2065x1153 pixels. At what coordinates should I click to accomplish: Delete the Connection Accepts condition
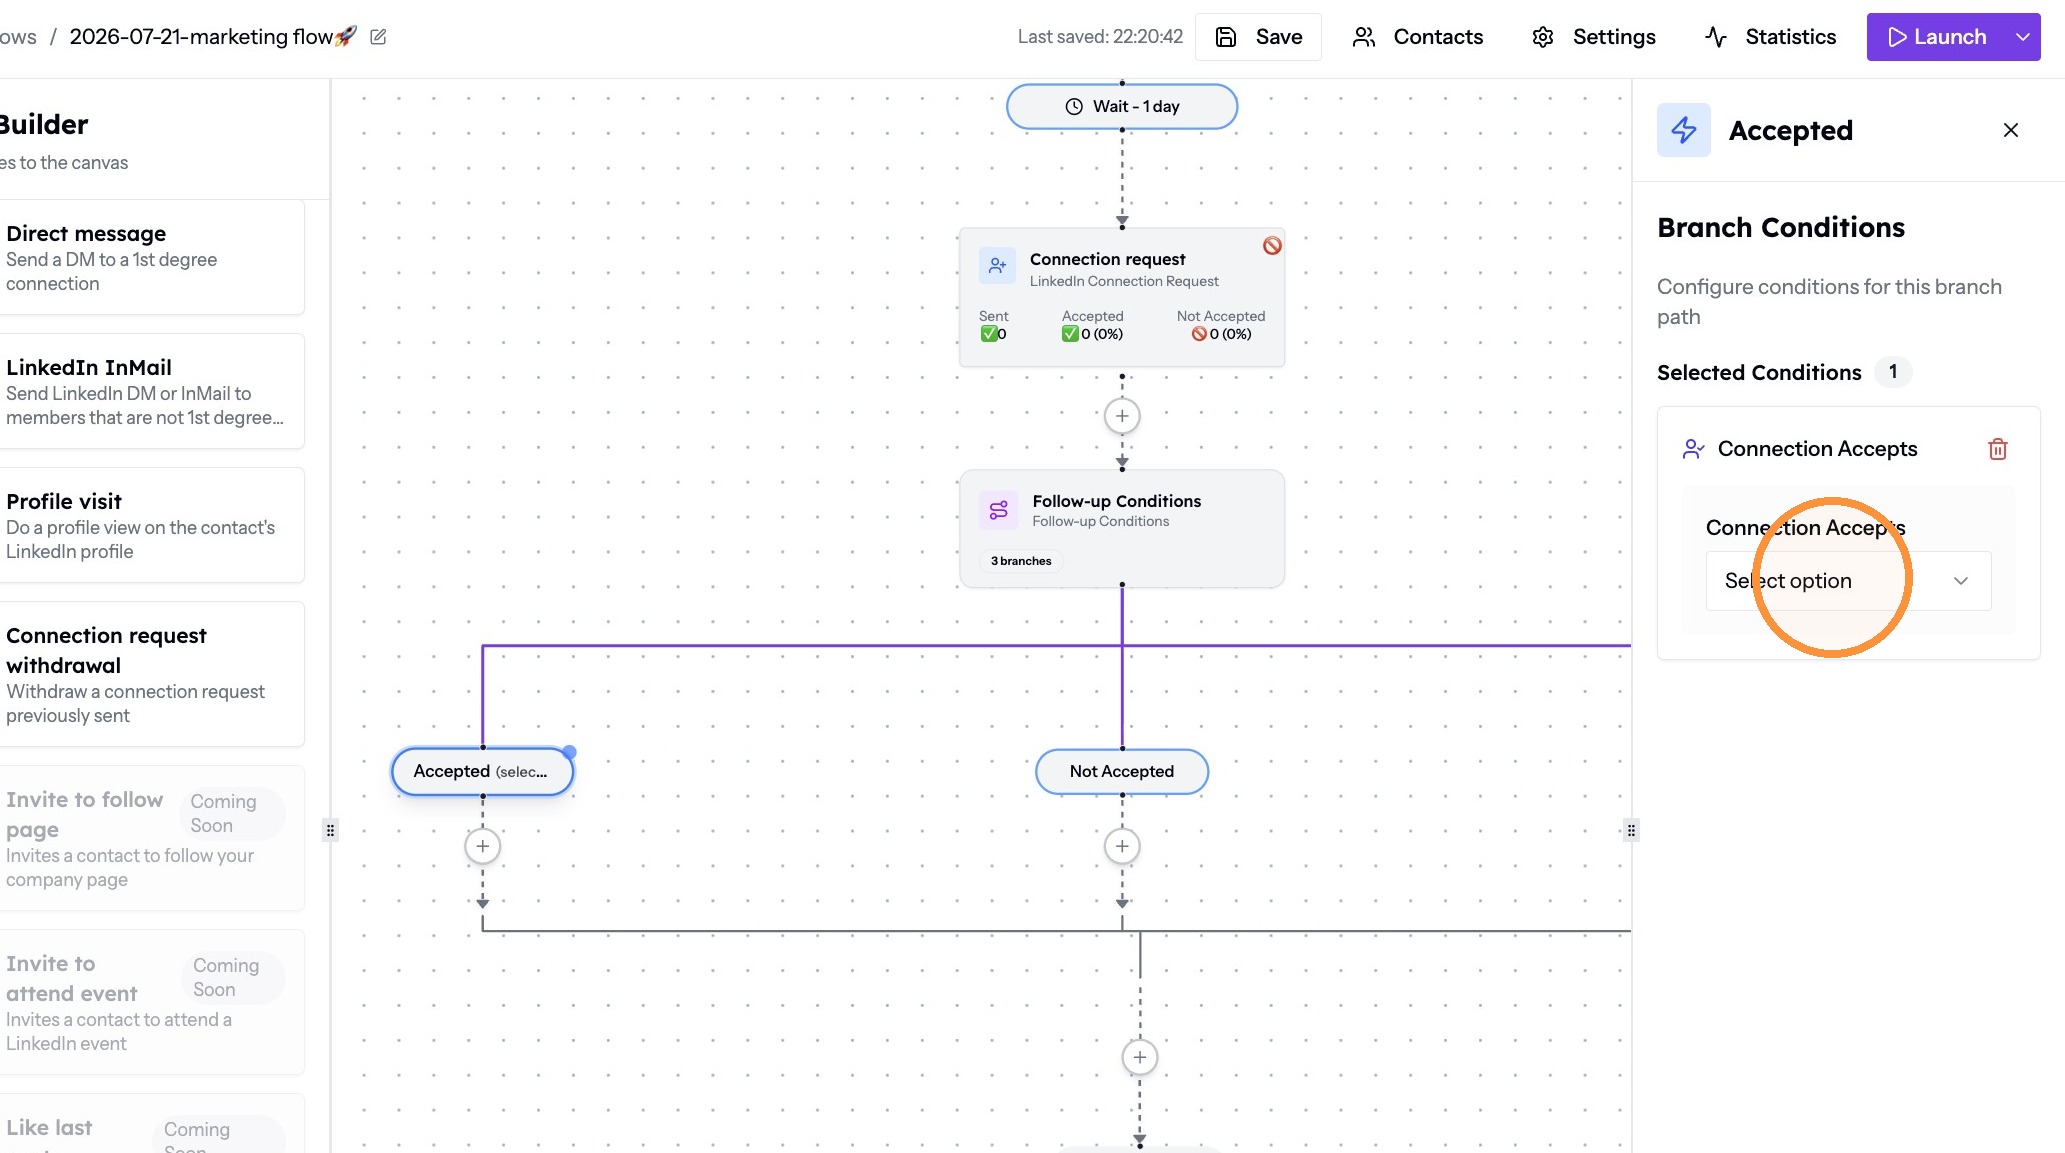tap(1998, 449)
